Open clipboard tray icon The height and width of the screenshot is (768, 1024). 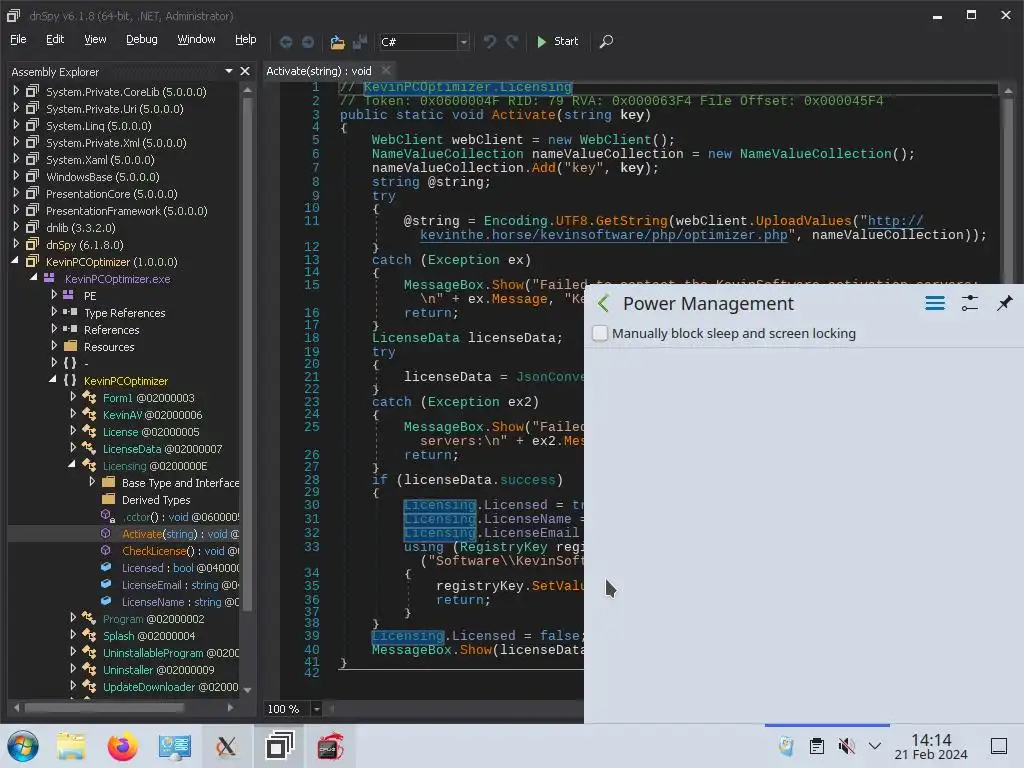tap(816, 746)
